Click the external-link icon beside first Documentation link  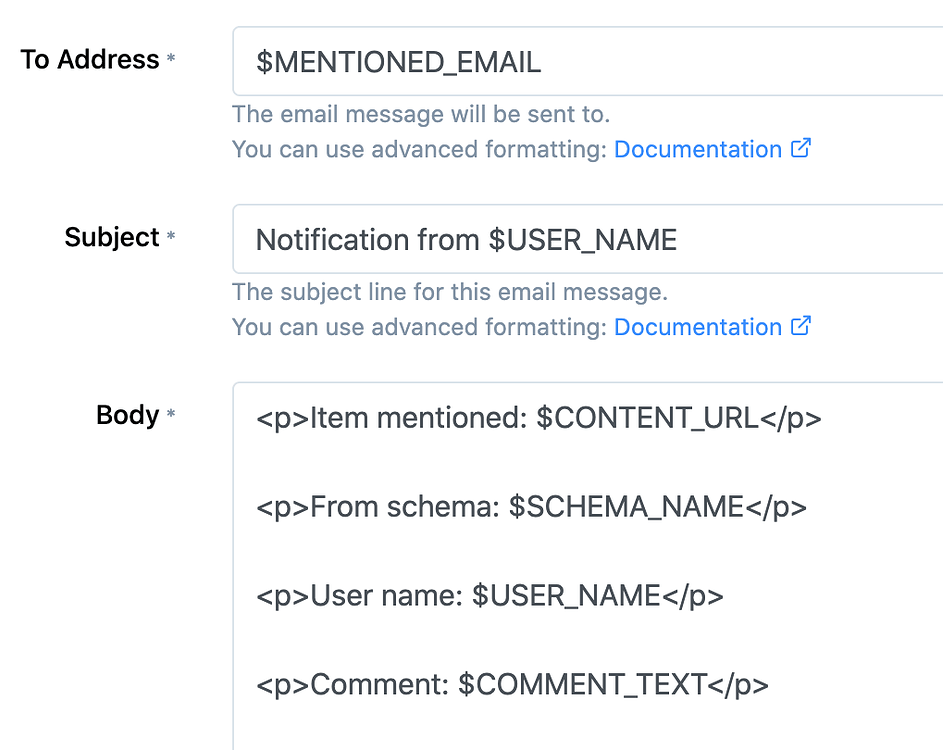801,148
